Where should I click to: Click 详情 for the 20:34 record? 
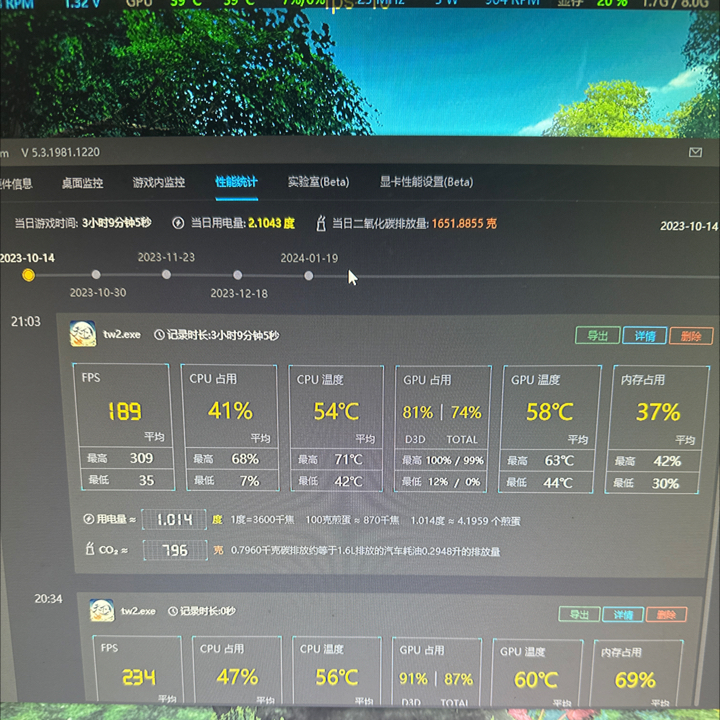coord(623,614)
